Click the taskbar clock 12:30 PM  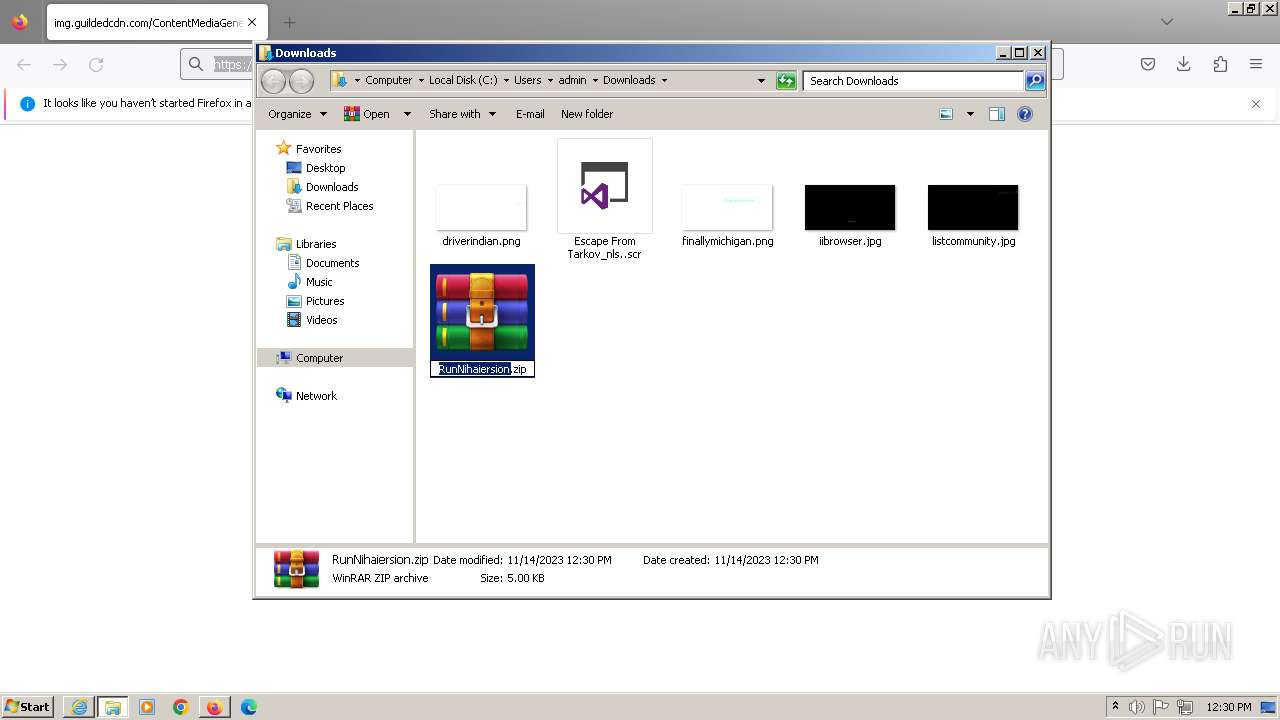point(1229,707)
